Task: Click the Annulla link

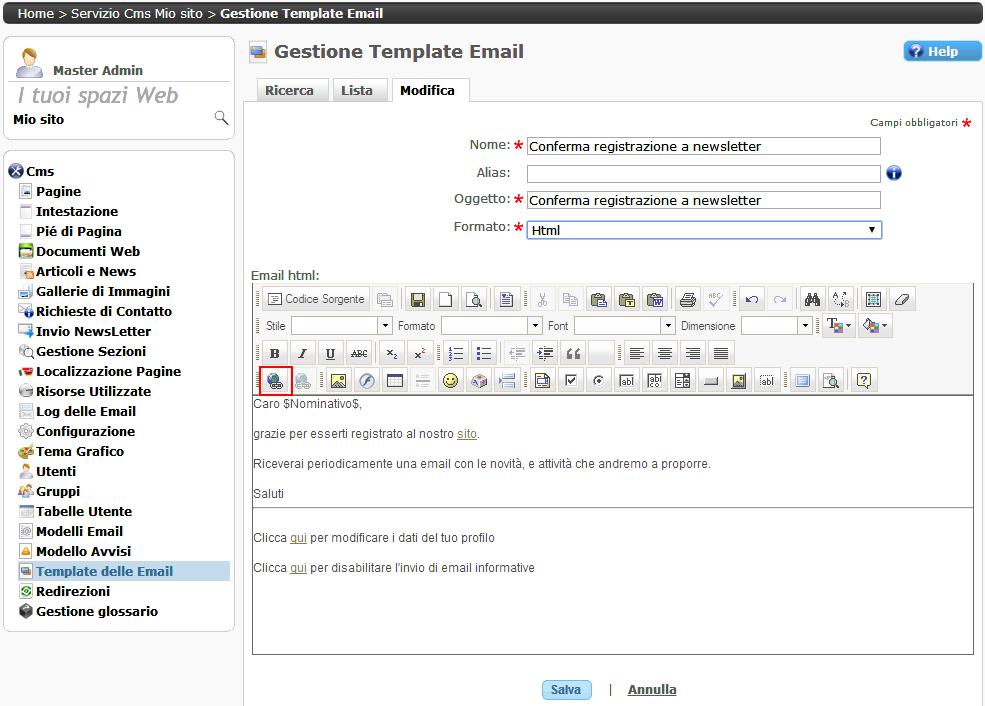Action: click(x=651, y=690)
